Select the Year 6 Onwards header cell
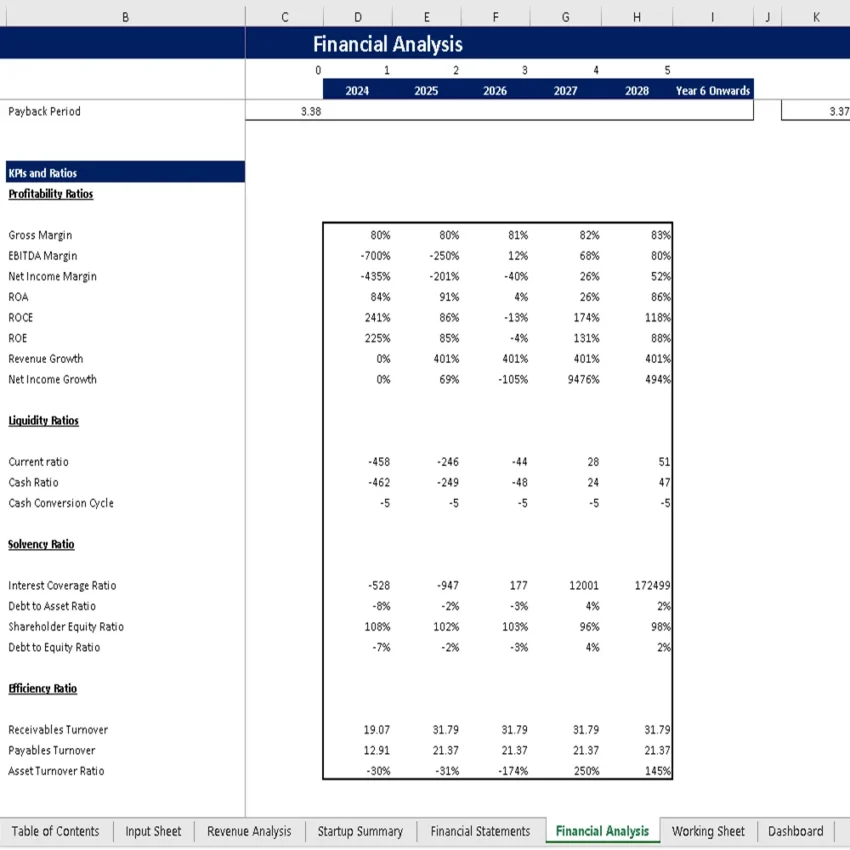 (x=712, y=90)
